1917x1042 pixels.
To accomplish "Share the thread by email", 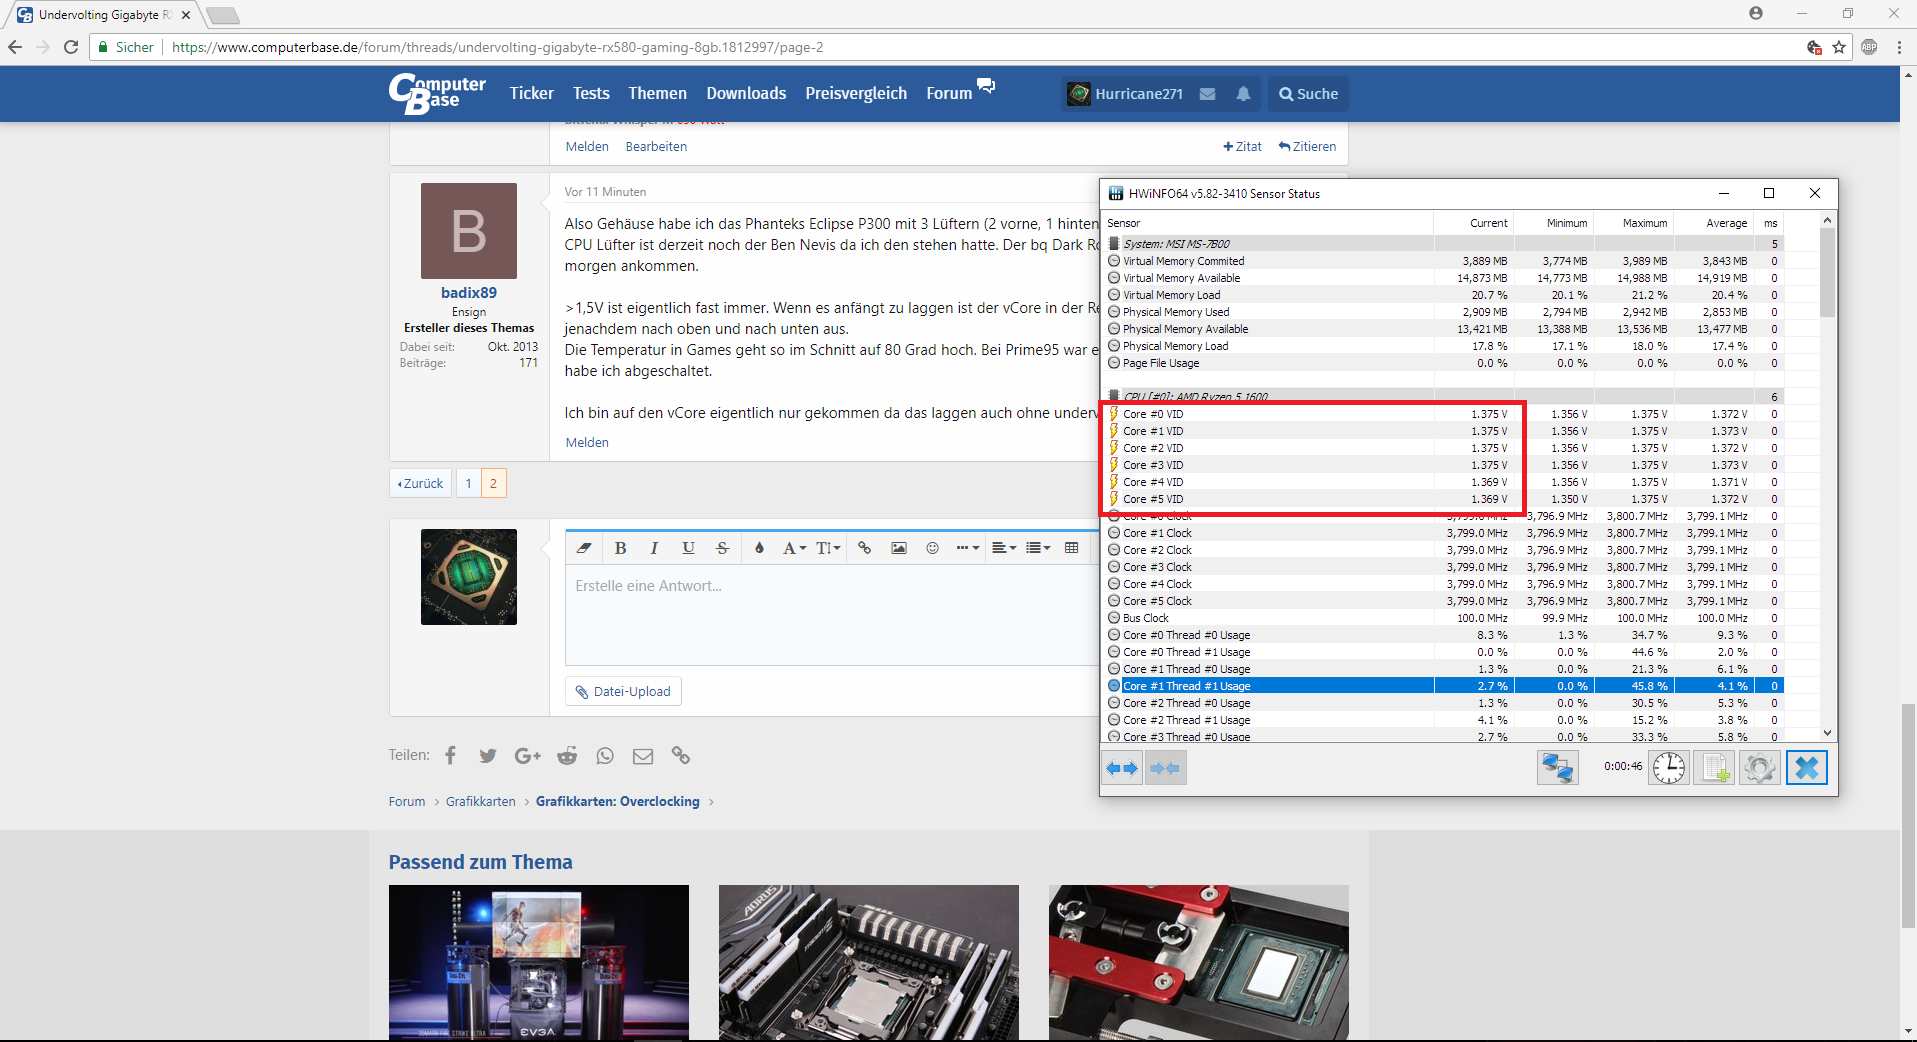I will click(643, 756).
